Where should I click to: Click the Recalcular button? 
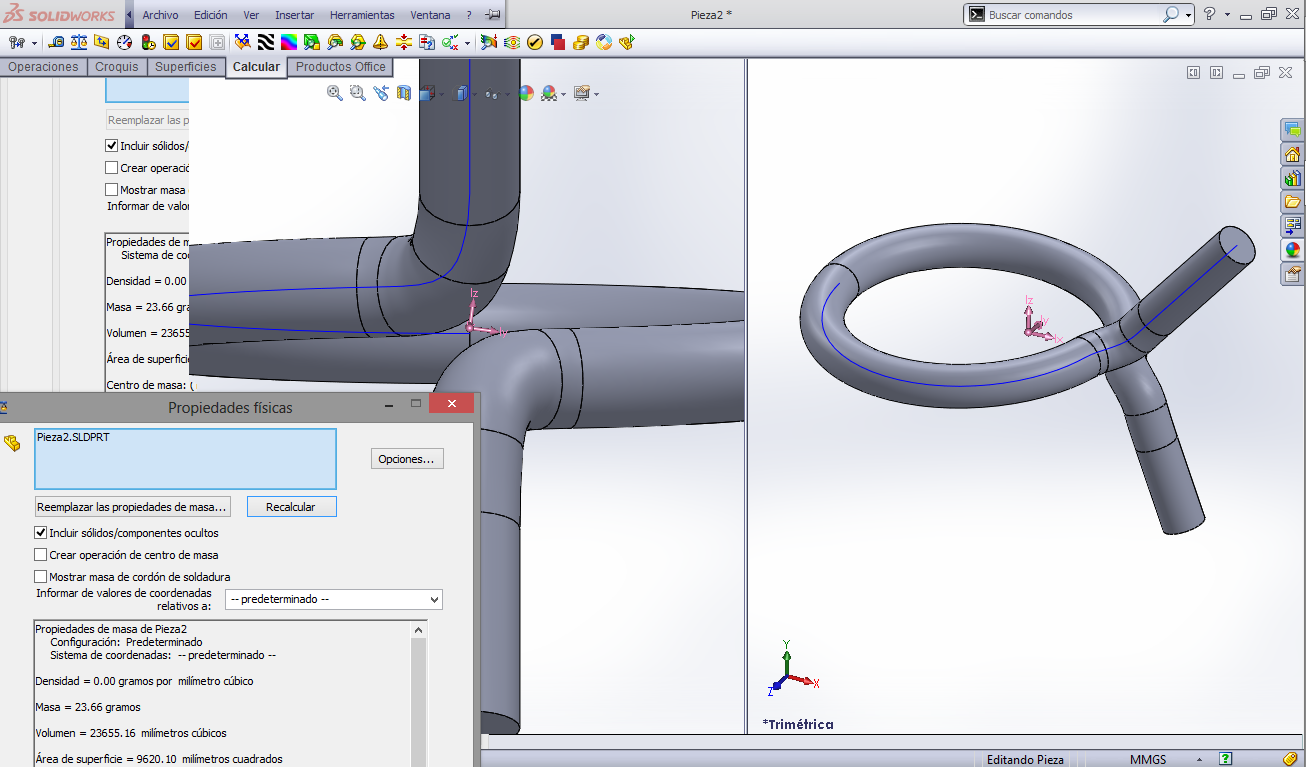291,507
